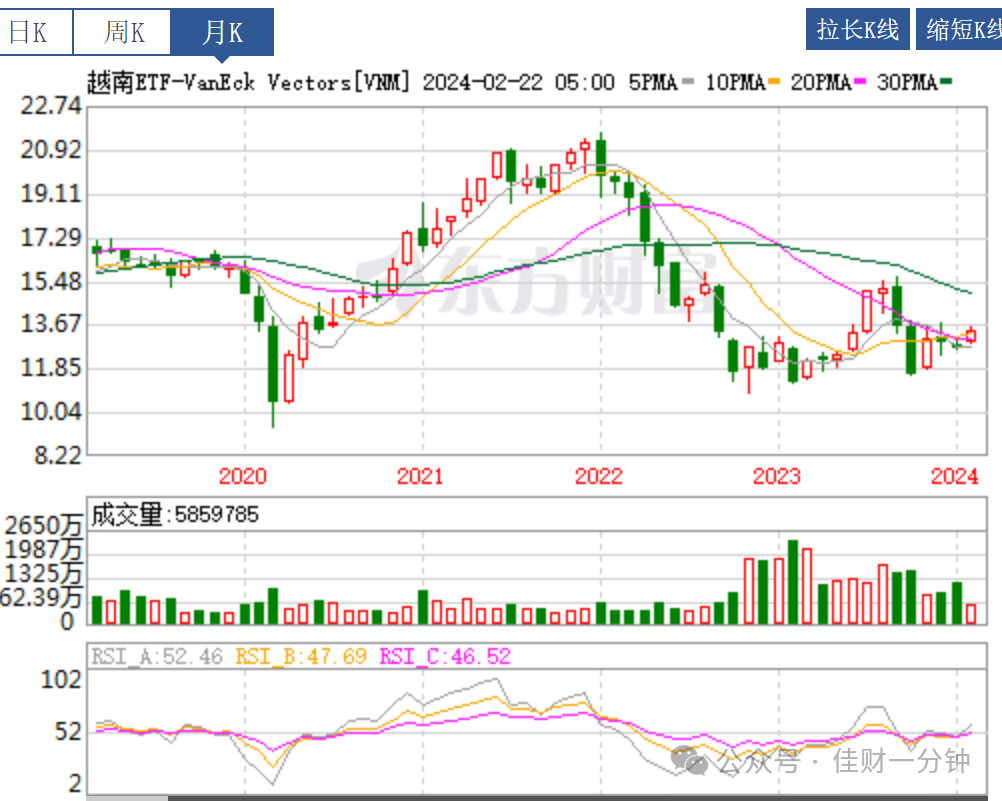Click the last red volume bar in 2024
Viewport: 1002px width, 801px height.
pyautogui.click(x=971, y=614)
